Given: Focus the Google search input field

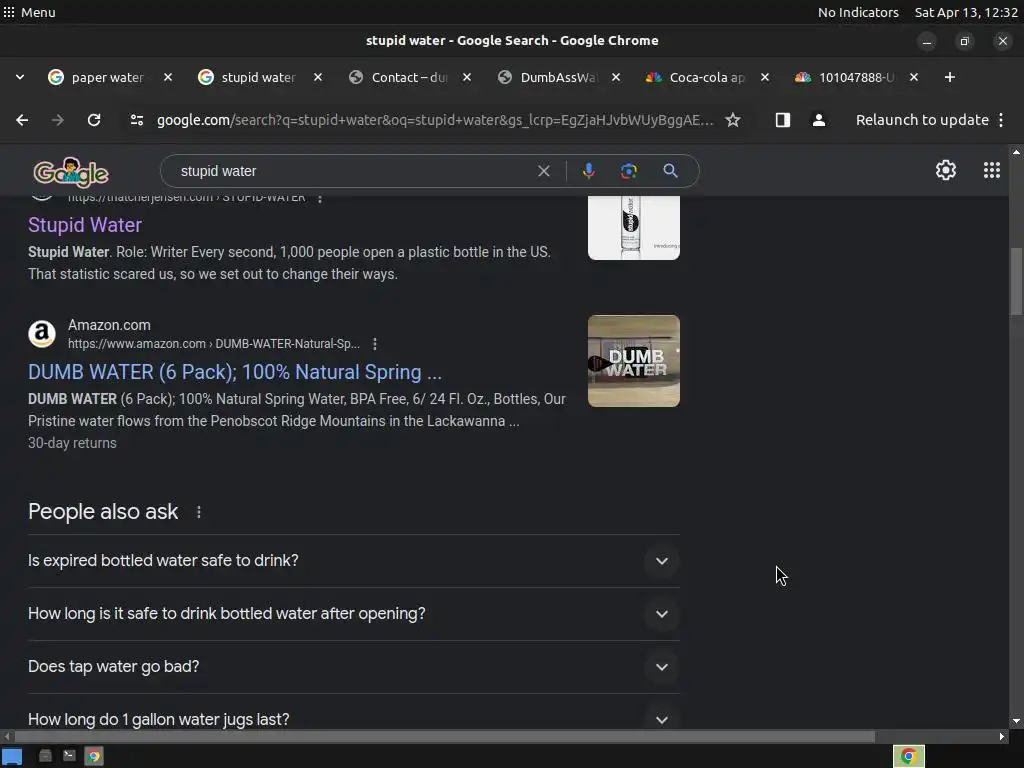Looking at the screenshot, I should coord(353,171).
